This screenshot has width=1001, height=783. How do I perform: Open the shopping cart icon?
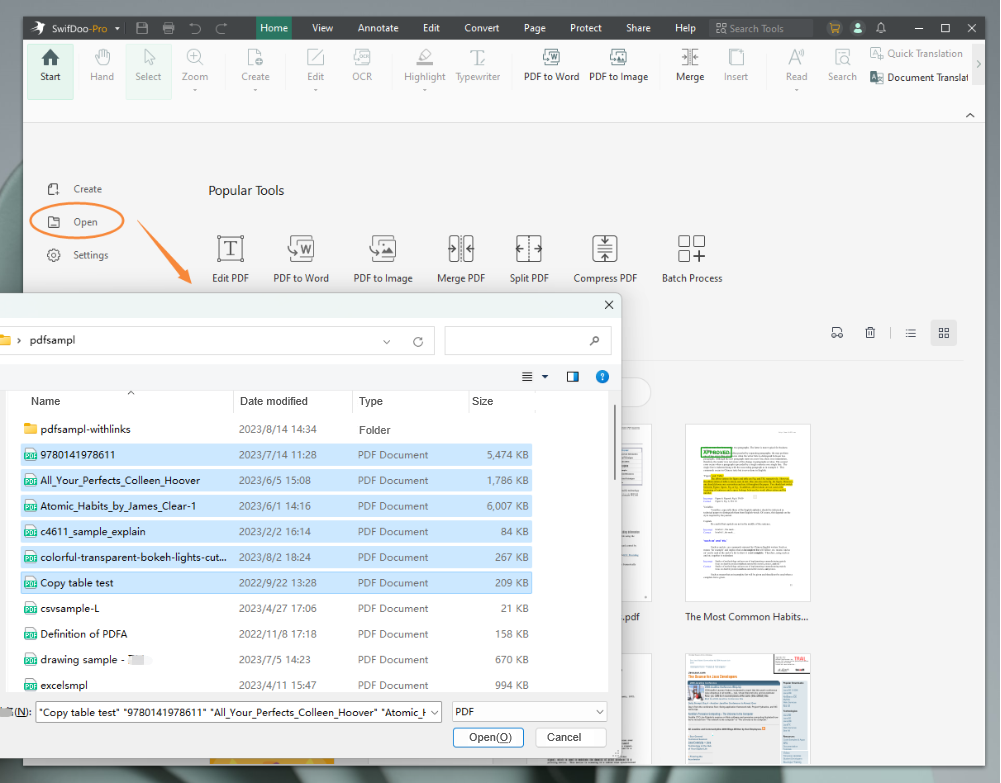(834, 28)
